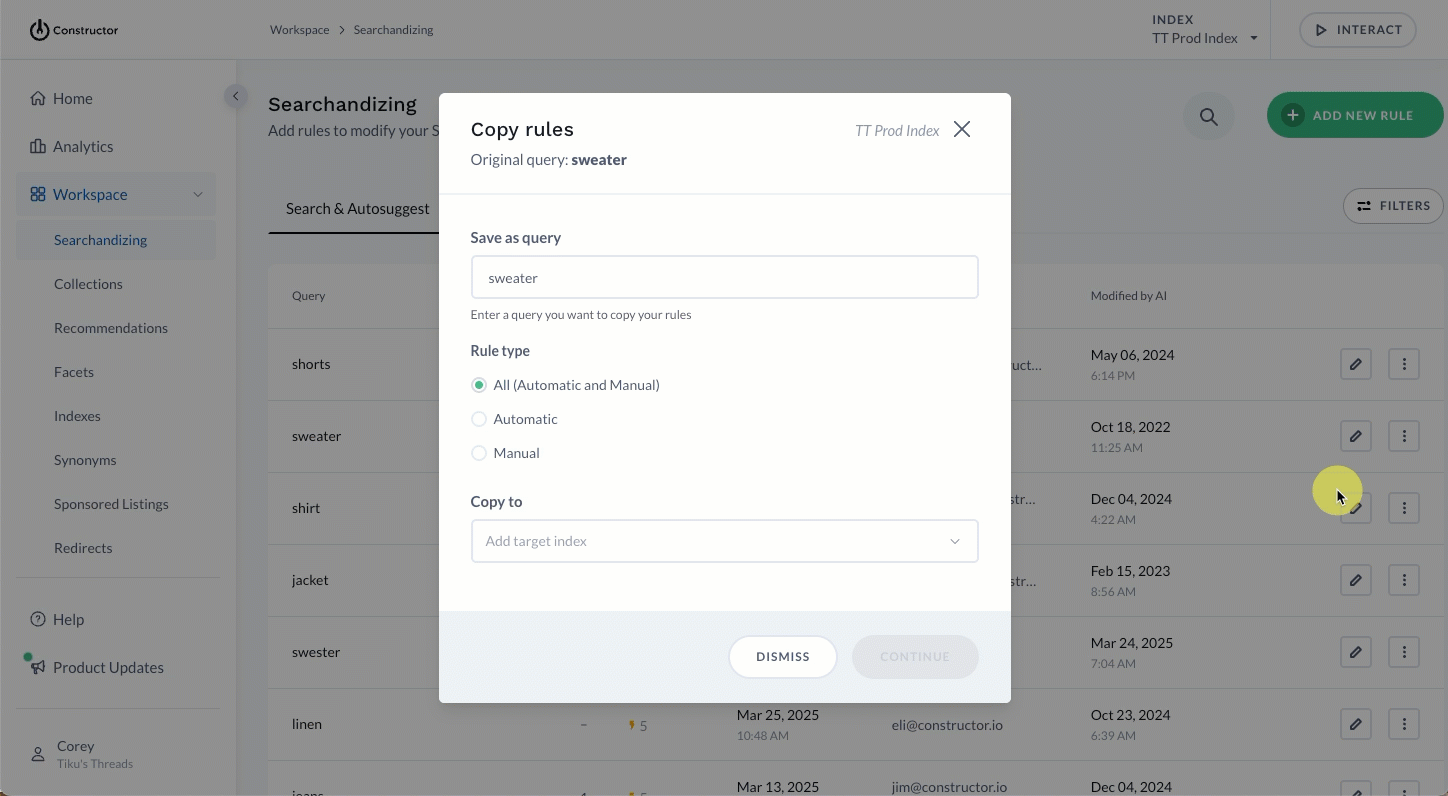
Task: Click the Filters sliders icon
Action: coord(1364,206)
